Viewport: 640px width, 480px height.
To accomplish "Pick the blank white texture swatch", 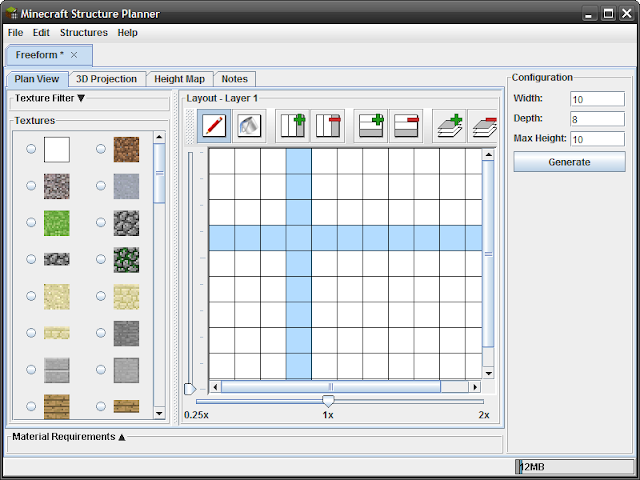I will 57,149.
